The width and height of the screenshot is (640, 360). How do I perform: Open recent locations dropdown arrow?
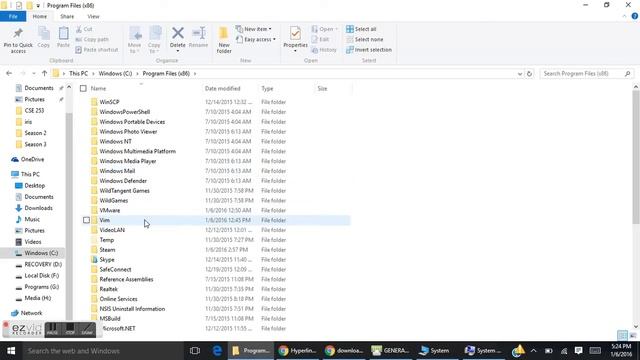(x=33, y=73)
